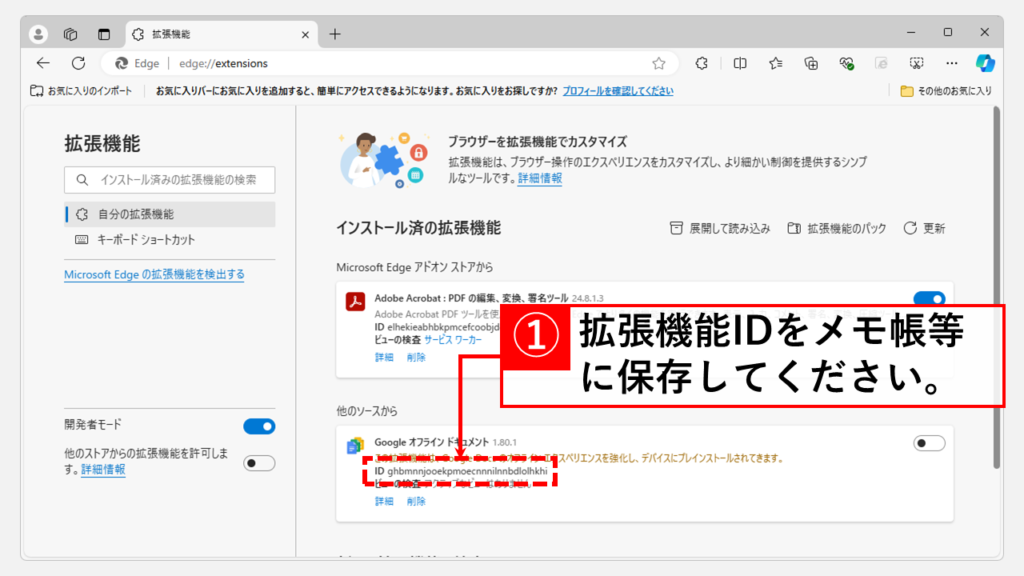Click Find Microsoft Edge extensions link

[x=154, y=274]
